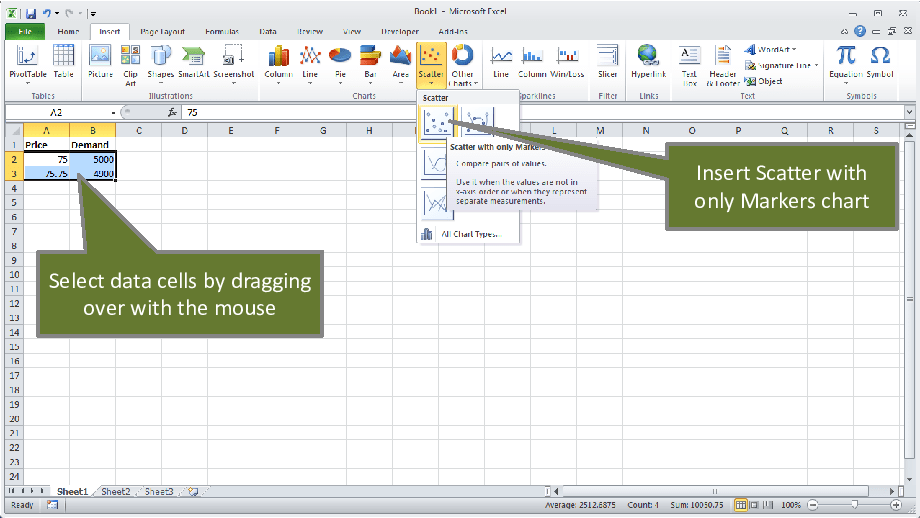The width and height of the screenshot is (920, 518).
Task: Undo the last action
Action: [46, 13]
